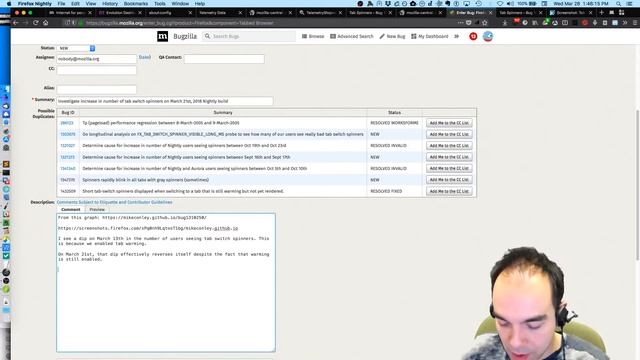This screenshot has height=360, width=640.
Task: Click Browse in the Bugzilla header
Action: pos(313,36)
